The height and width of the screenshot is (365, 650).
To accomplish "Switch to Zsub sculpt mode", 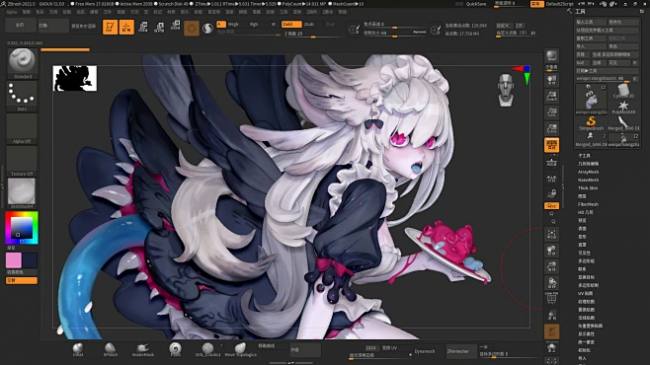I will [x=309, y=24].
